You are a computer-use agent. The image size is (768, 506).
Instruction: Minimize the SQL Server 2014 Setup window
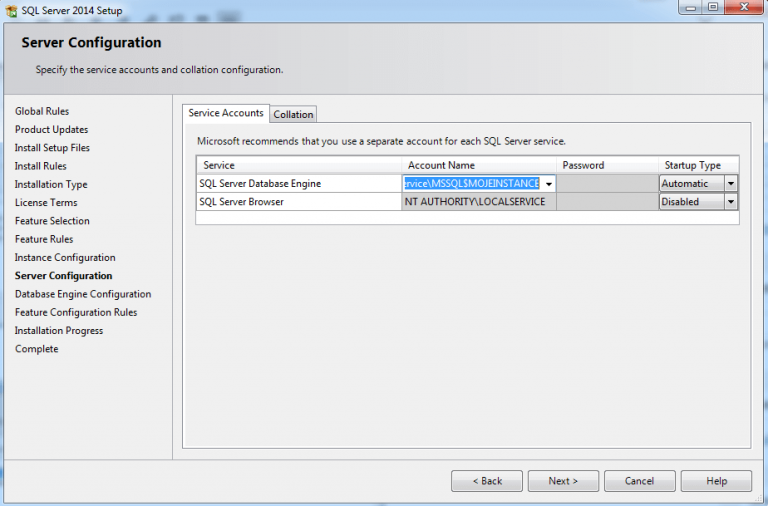691,7
